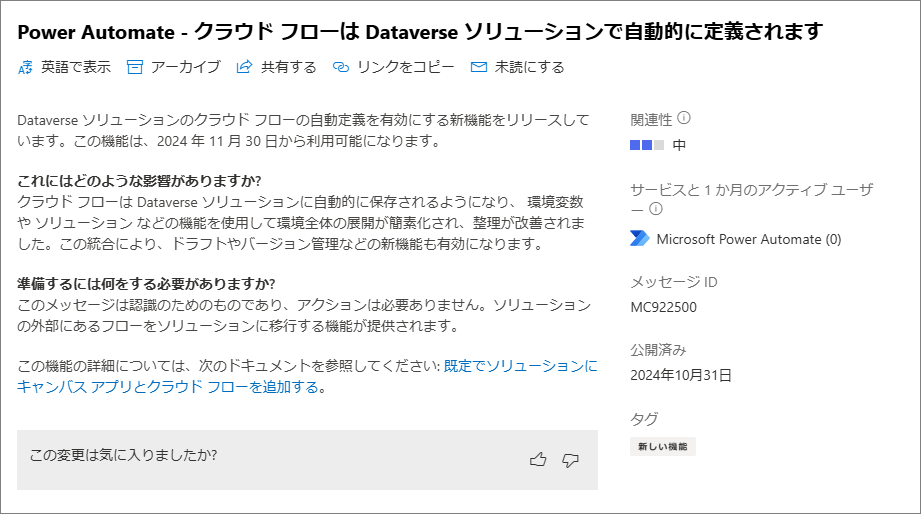Mark message as 未読にする

pos(529,68)
